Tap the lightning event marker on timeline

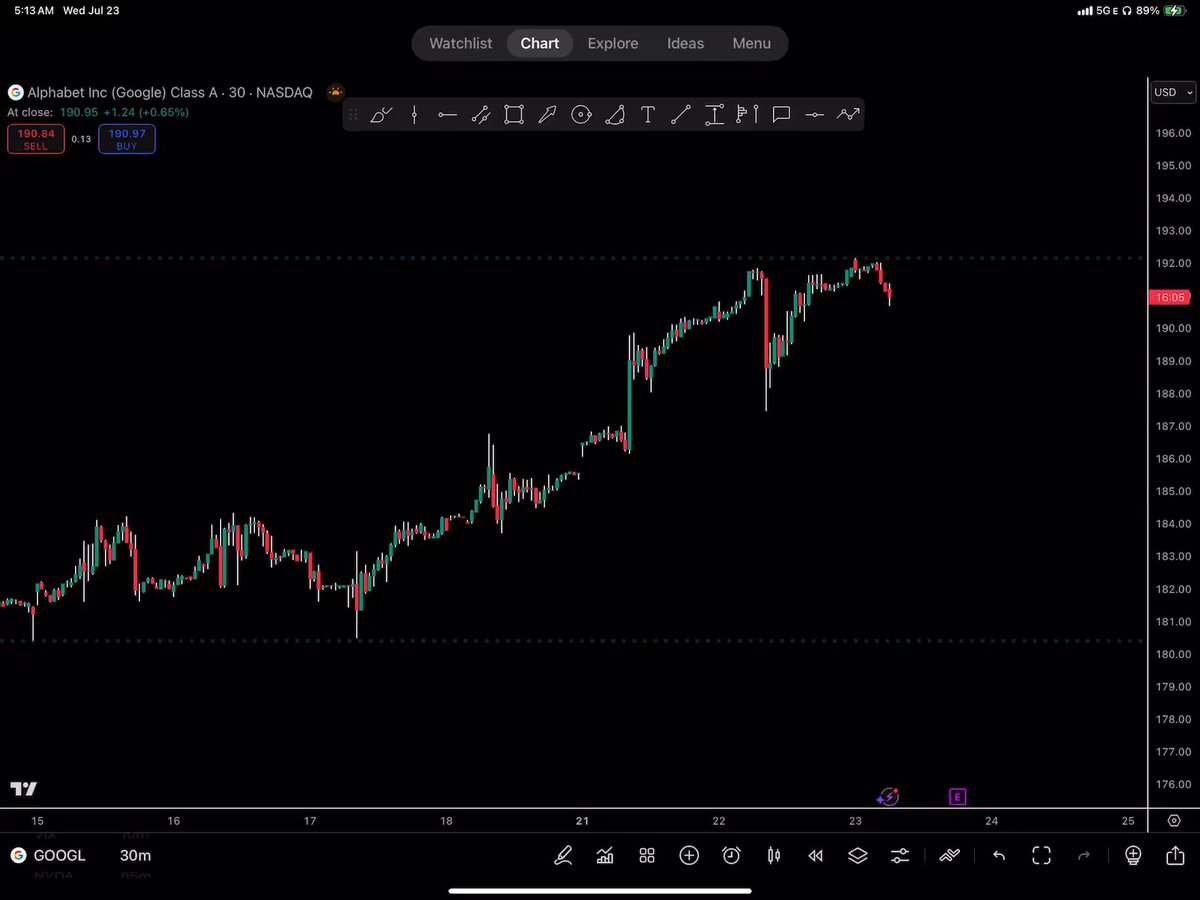click(888, 797)
